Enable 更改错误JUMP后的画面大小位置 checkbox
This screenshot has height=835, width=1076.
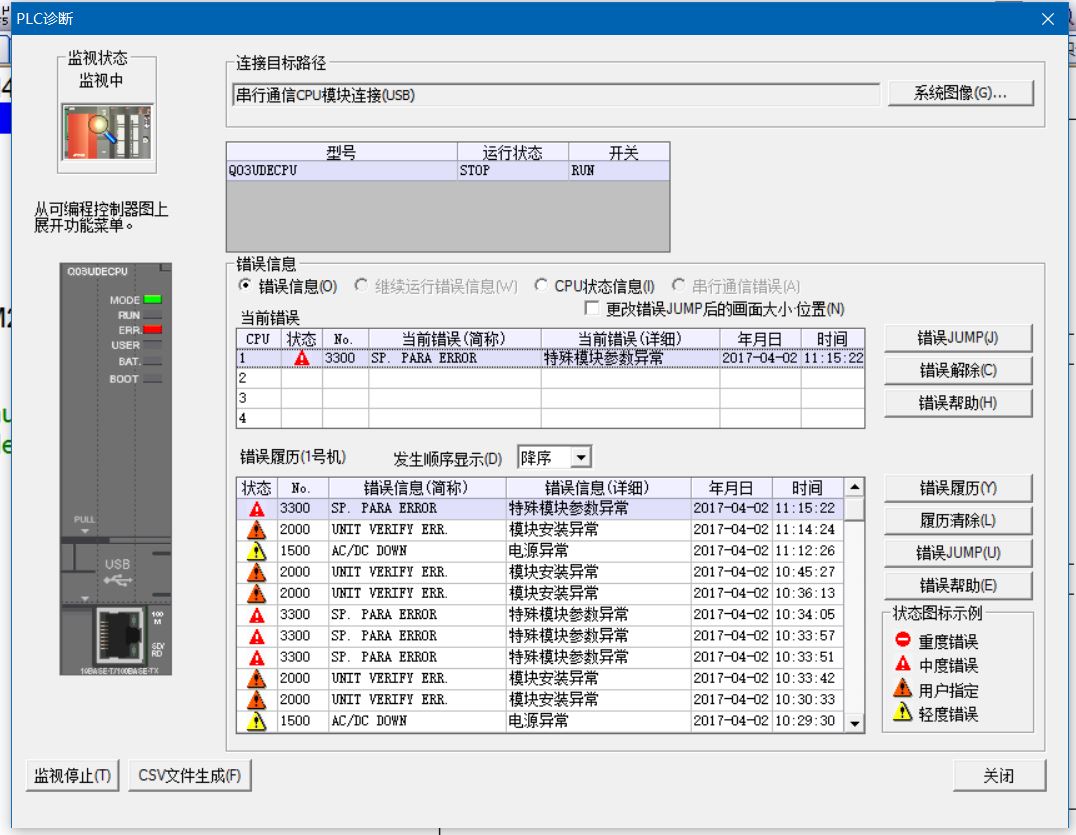click(592, 309)
